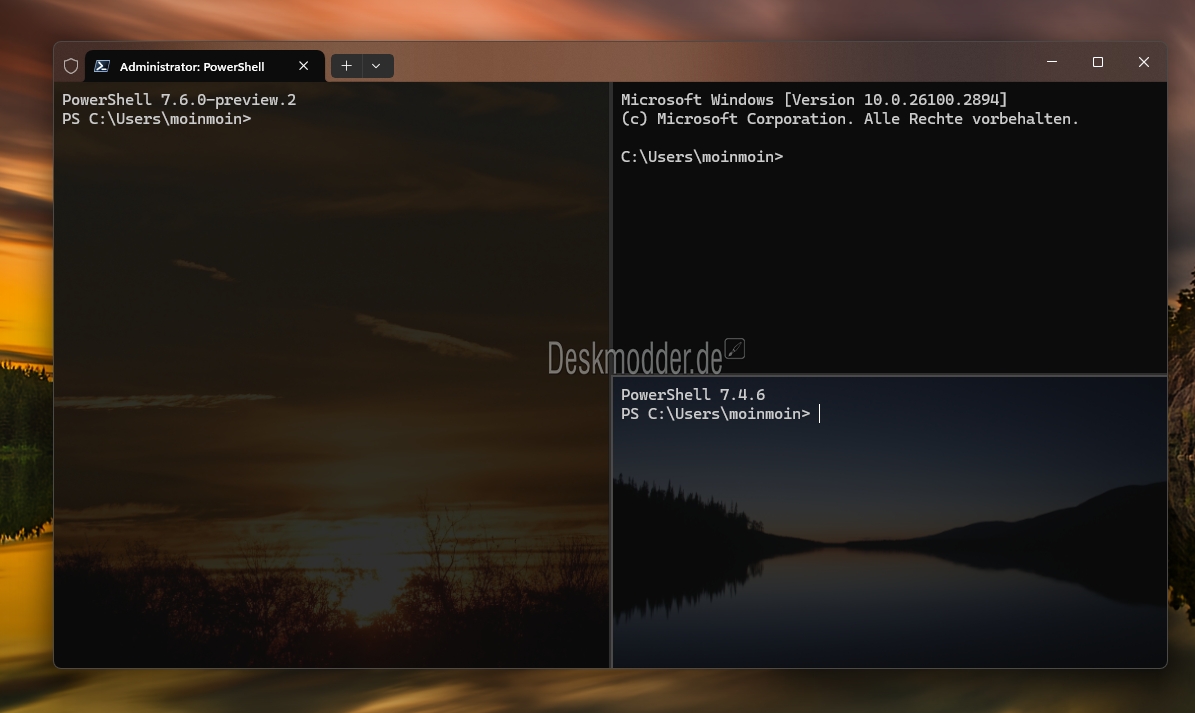The height and width of the screenshot is (713, 1195).
Task: Click the cmd prompt C:\Users\moinmoin>
Action: [702, 157]
